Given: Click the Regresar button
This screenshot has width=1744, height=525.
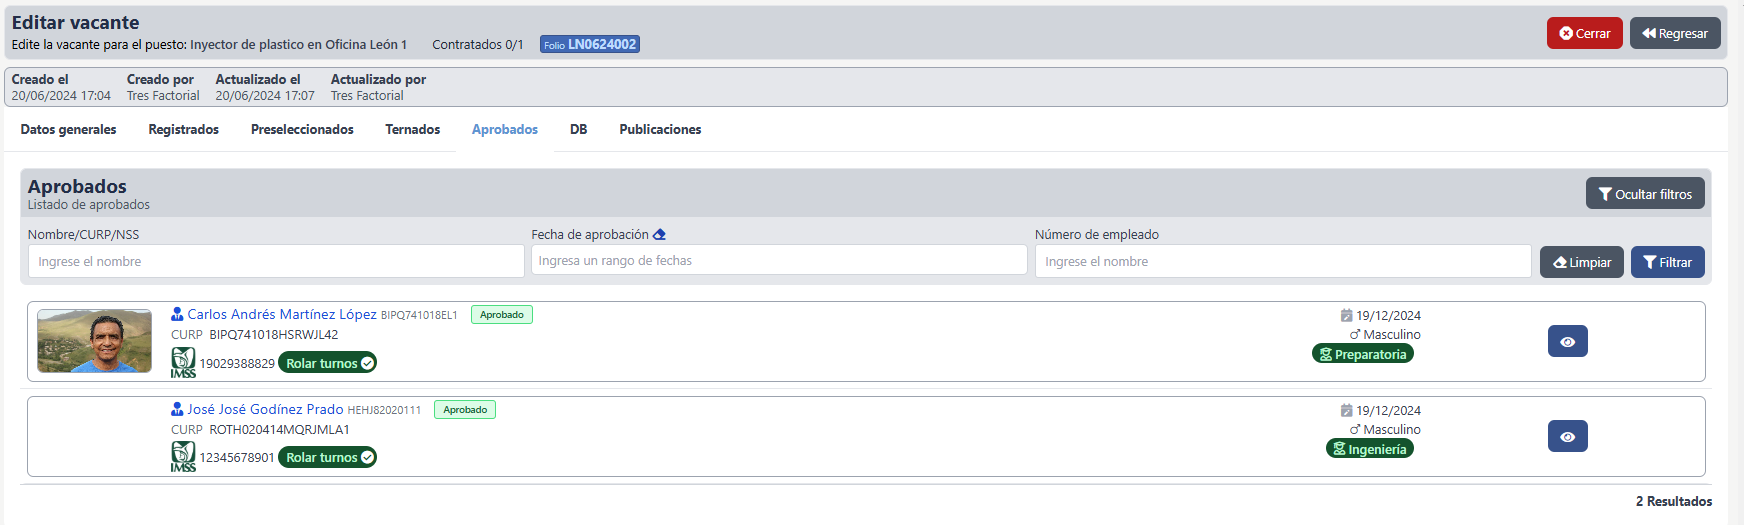Looking at the screenshot, I should 1675,33.
